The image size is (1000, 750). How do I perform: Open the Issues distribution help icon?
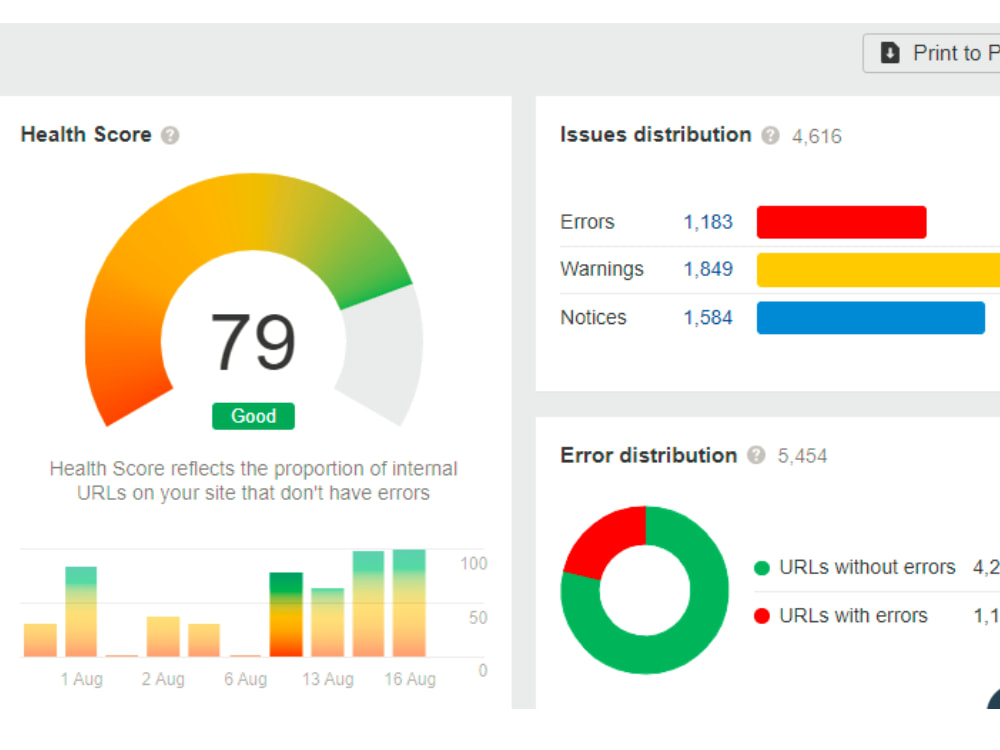(x=770, y=135)
